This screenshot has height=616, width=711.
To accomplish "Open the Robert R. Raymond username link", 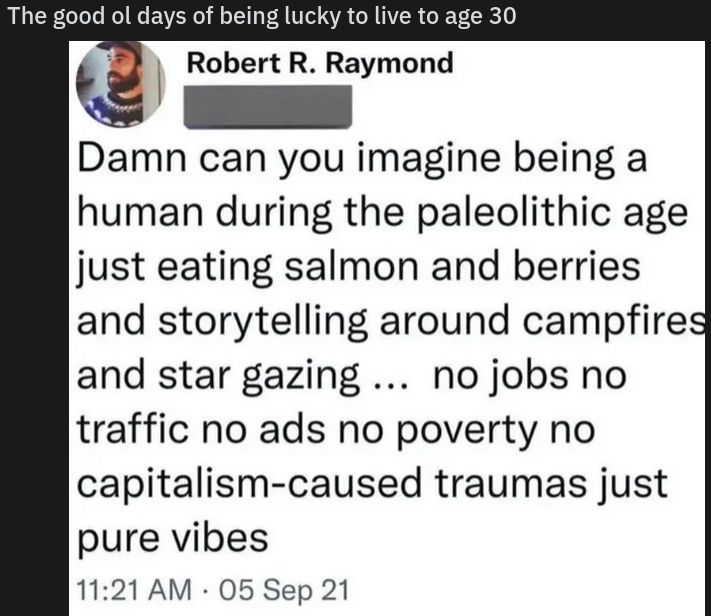I will [x=320, y=63].
